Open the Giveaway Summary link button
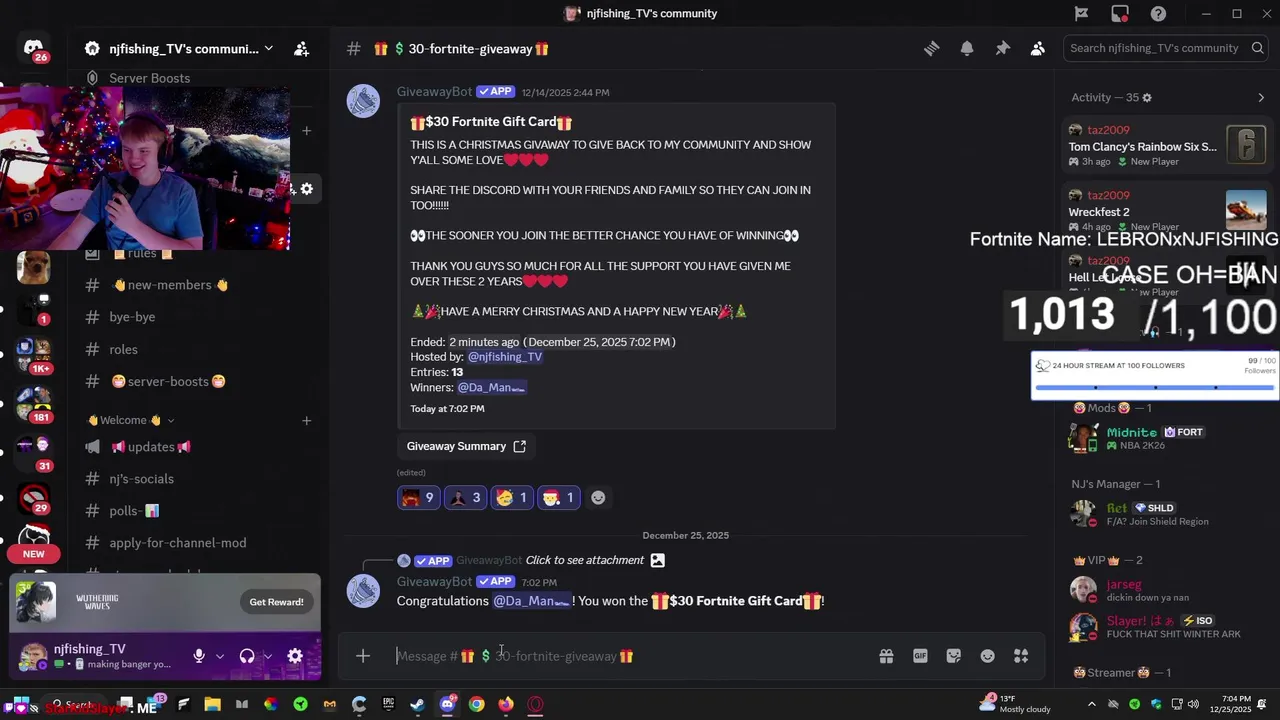The image size is (1280, 720). 466,446
